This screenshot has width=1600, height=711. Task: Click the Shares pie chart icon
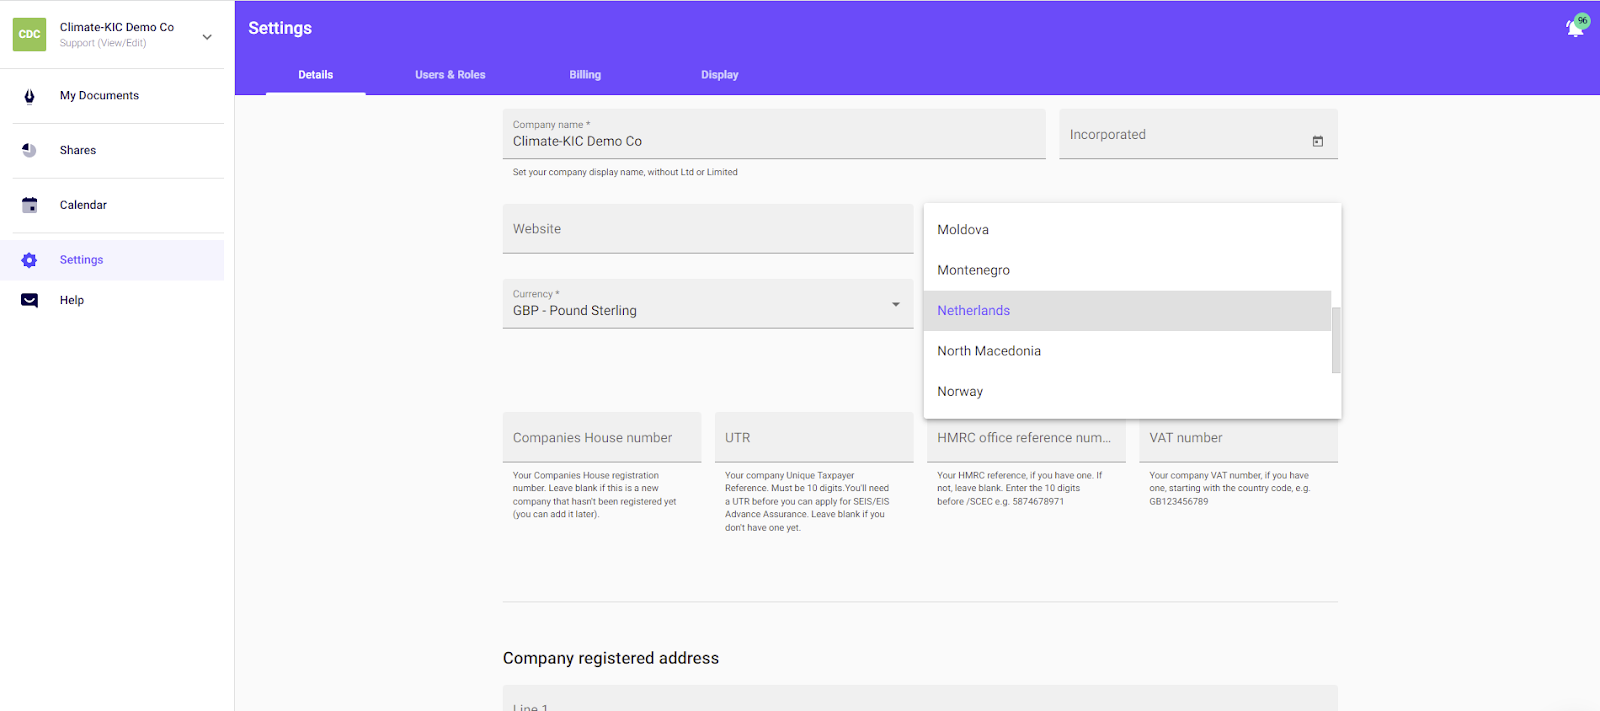29,150
